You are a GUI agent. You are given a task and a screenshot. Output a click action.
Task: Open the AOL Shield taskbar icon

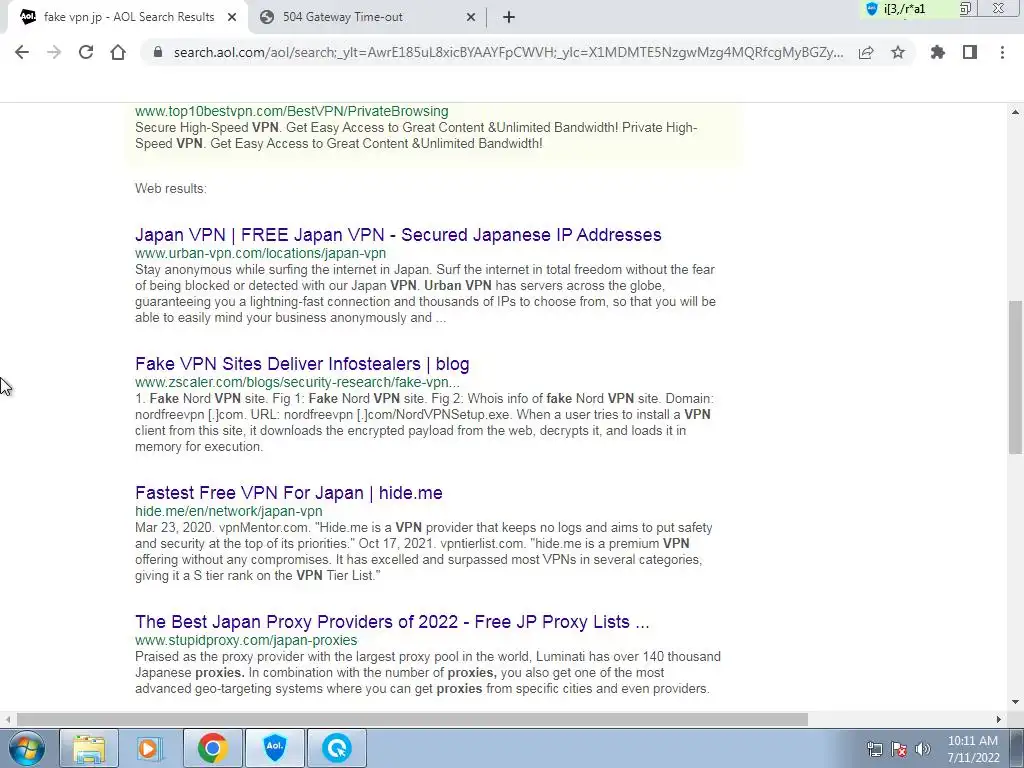coord(274,748)
